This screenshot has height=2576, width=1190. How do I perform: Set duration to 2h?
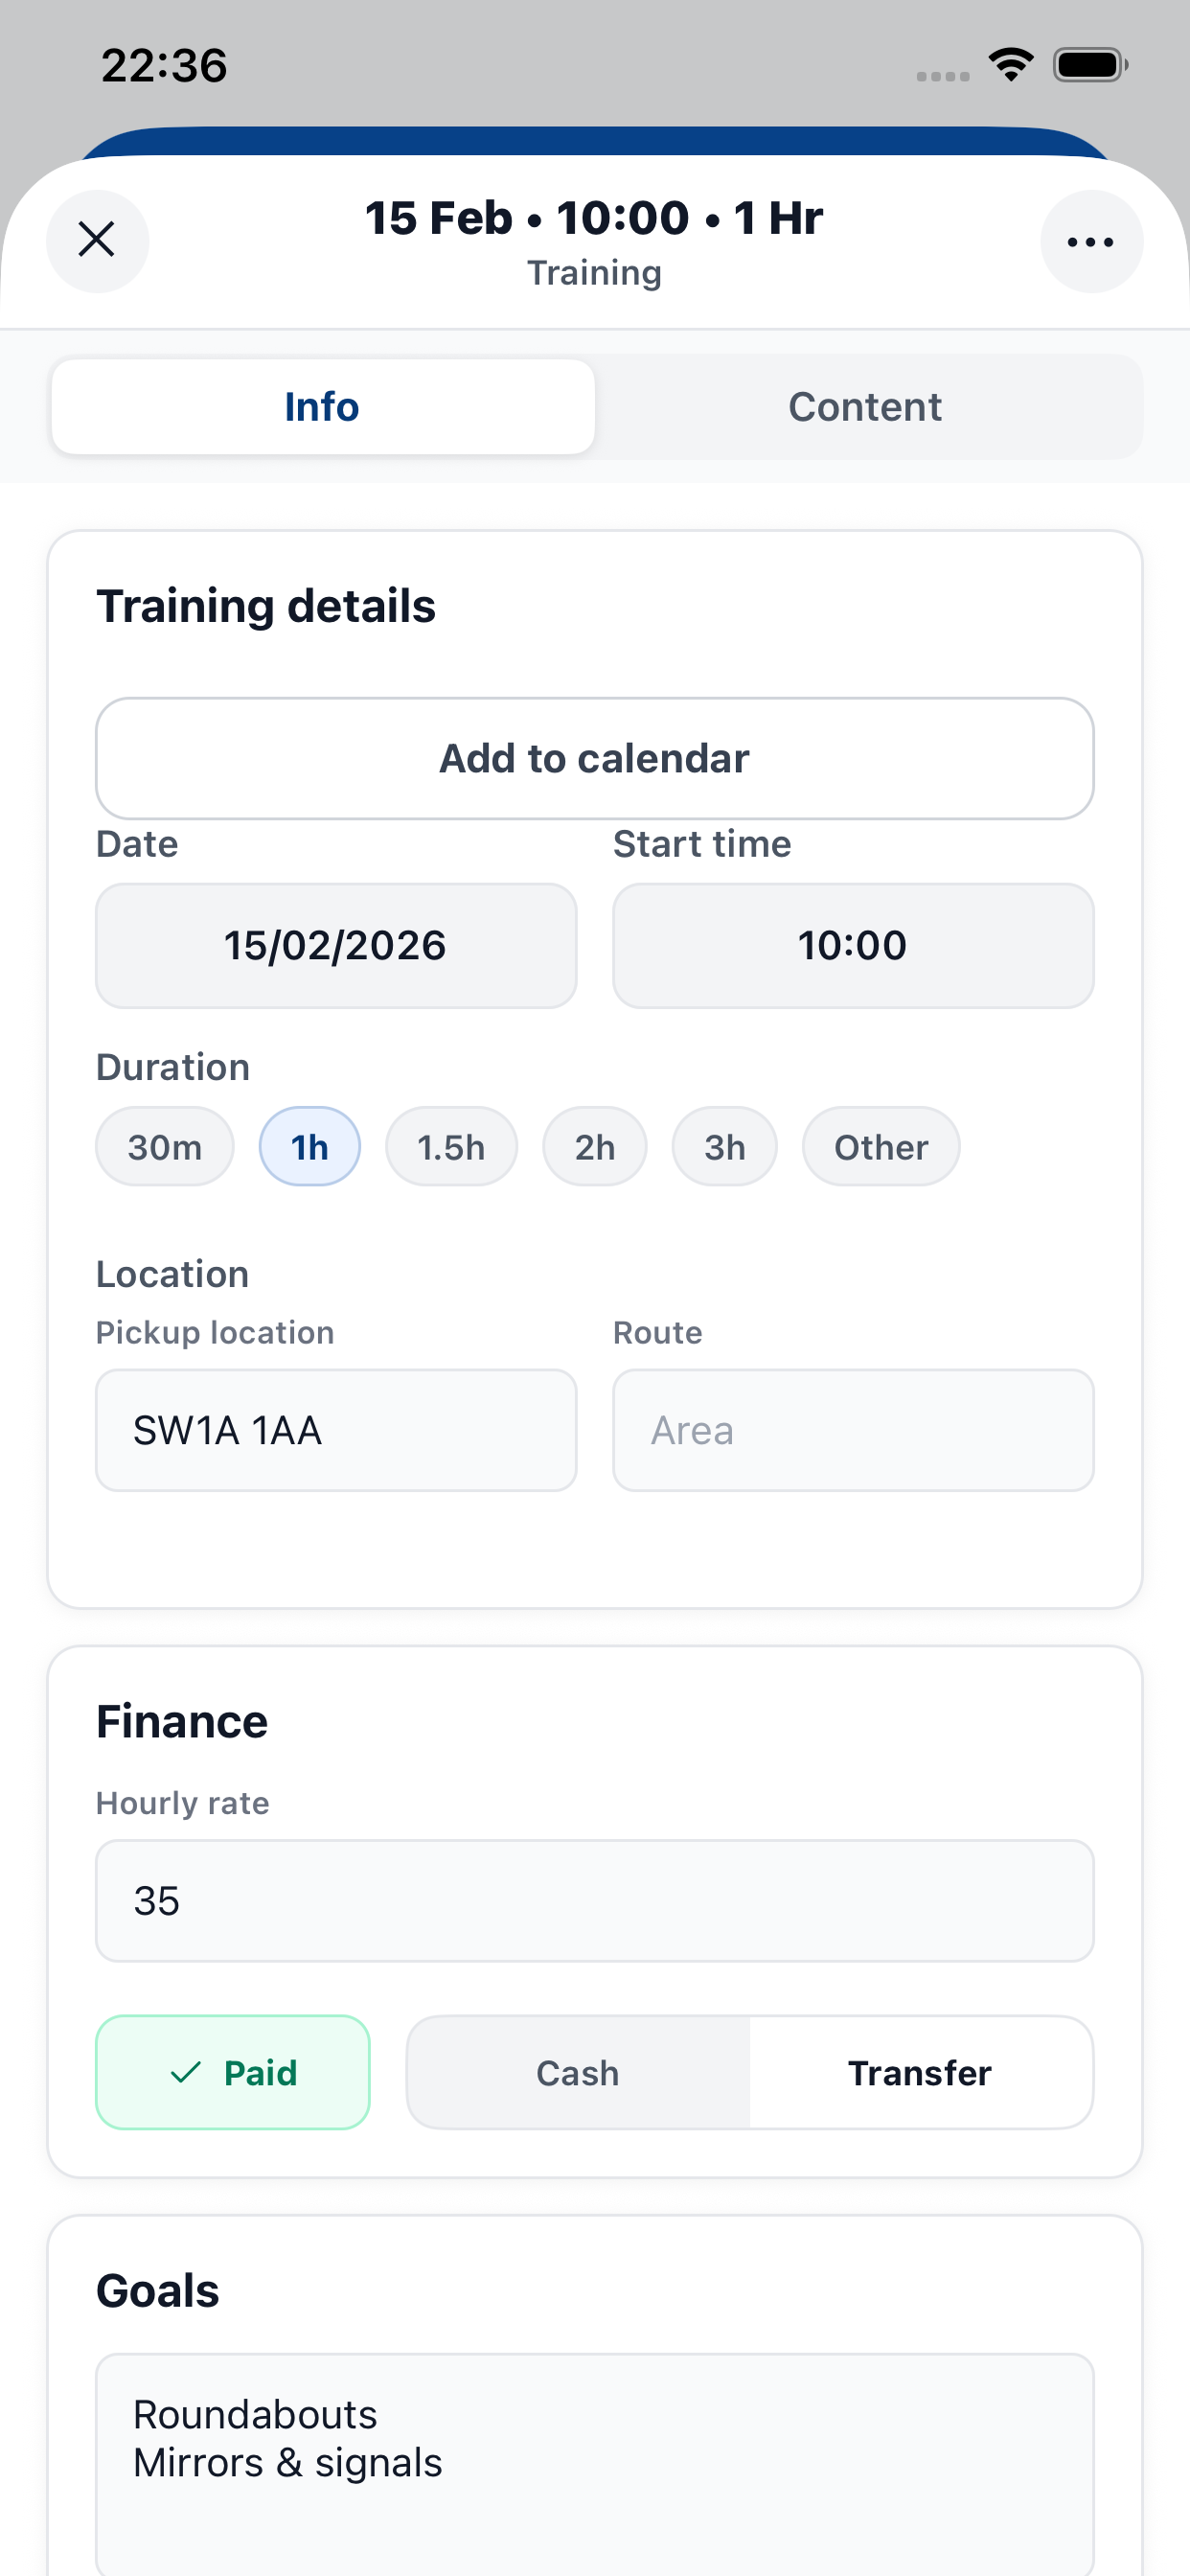coord(594,1147)
